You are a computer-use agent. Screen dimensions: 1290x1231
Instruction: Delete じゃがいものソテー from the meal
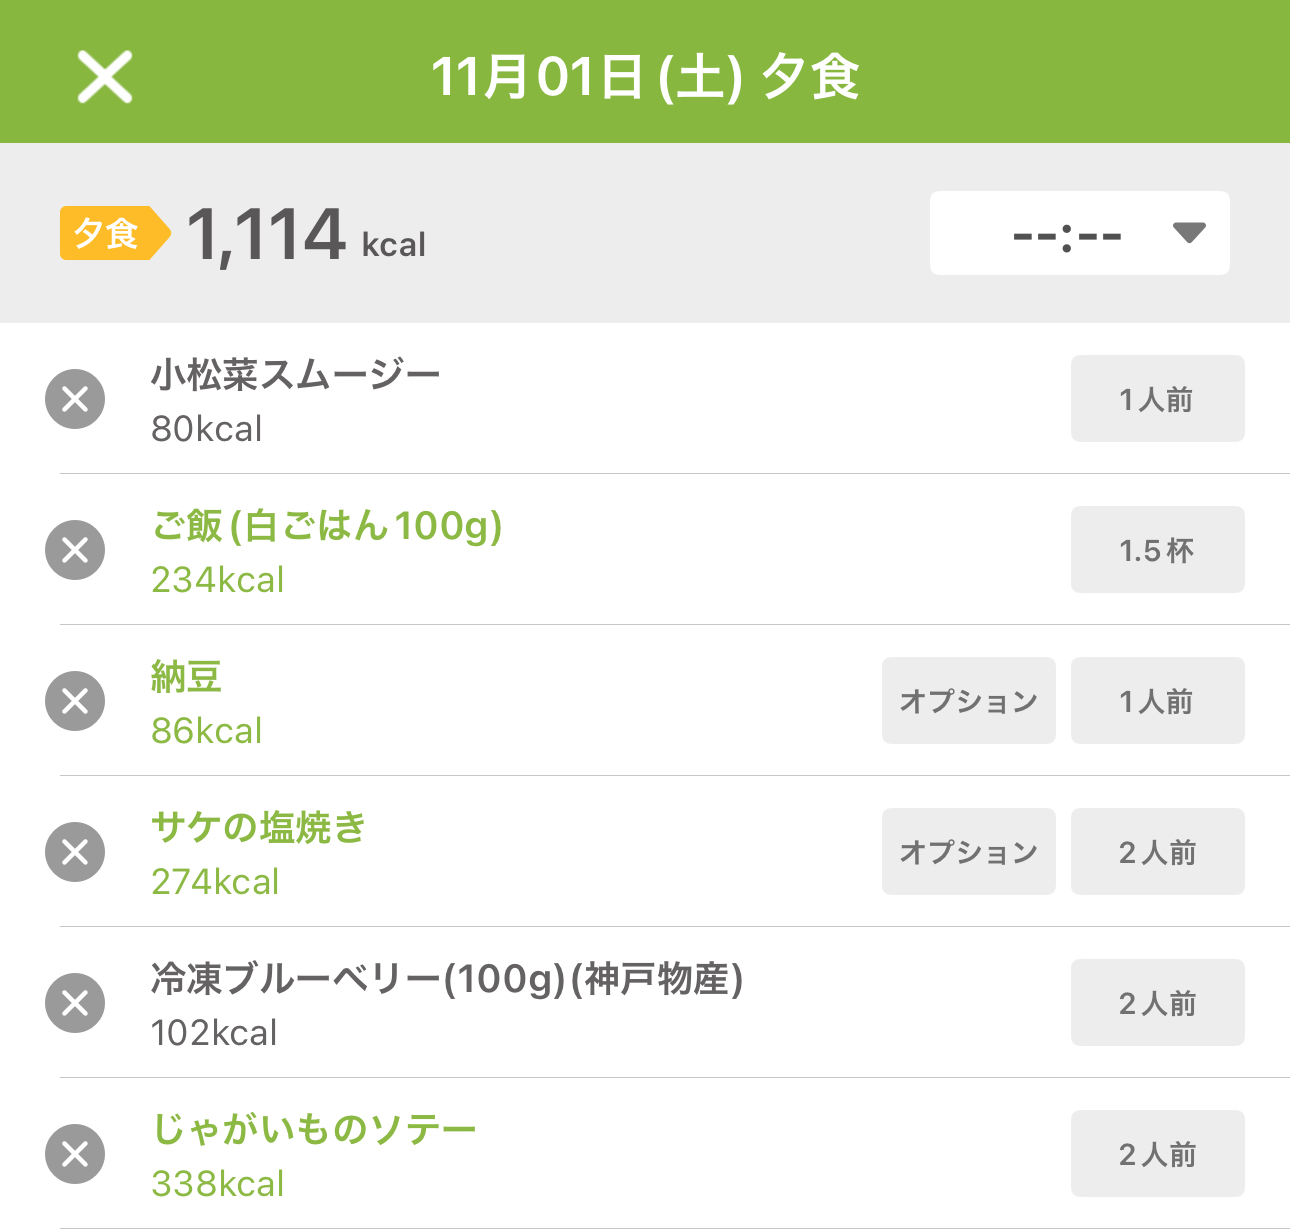(75, 1154)
